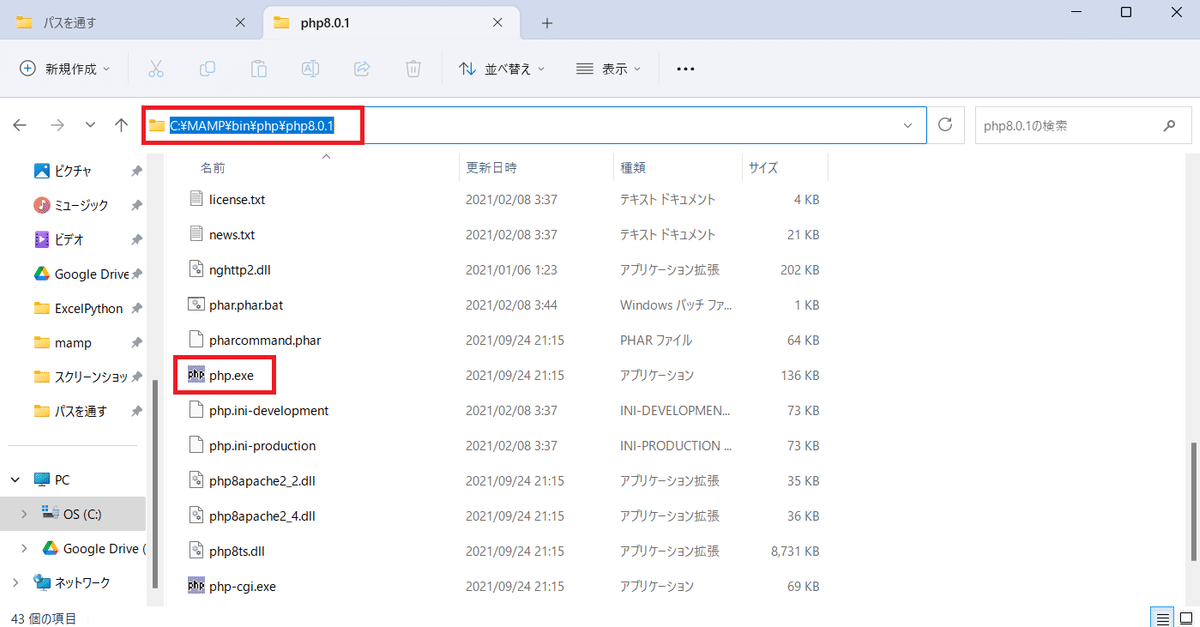Screen dimensions: 1200x627
Task: Sort by the 更新日時 column header
Action: [x=491, y=167]
